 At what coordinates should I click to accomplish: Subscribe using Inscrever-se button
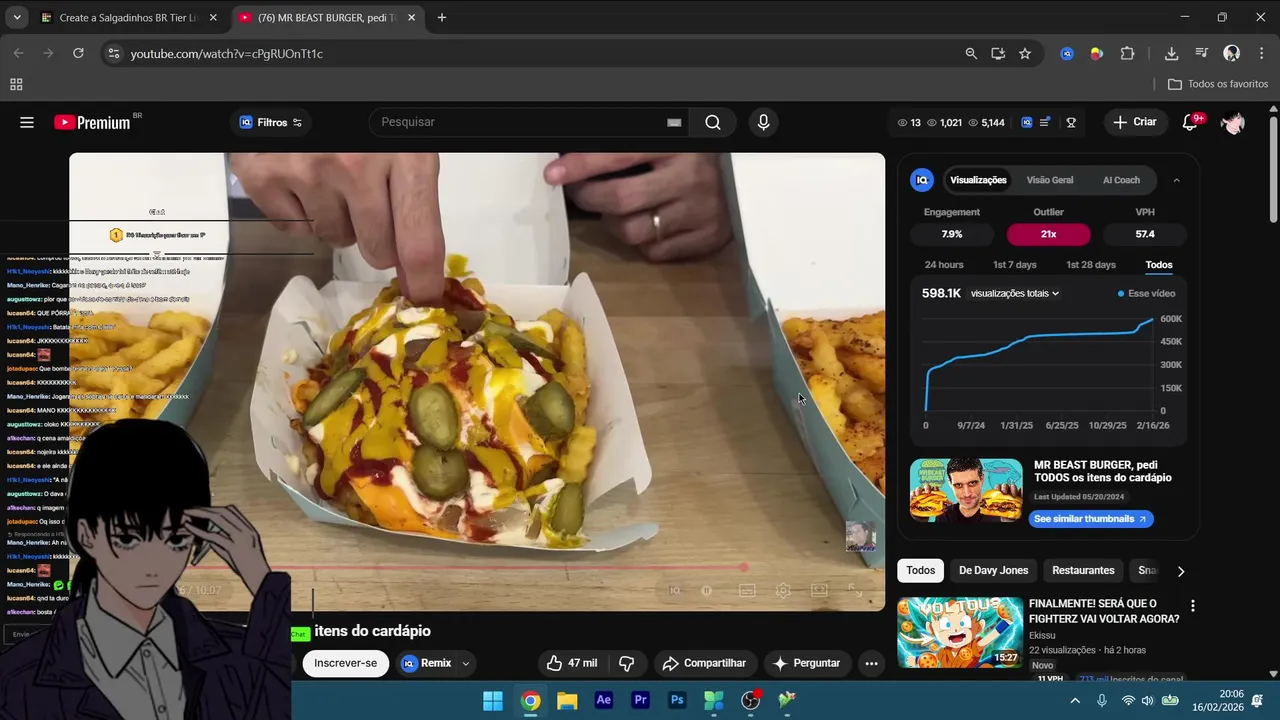tap(345, 663)
